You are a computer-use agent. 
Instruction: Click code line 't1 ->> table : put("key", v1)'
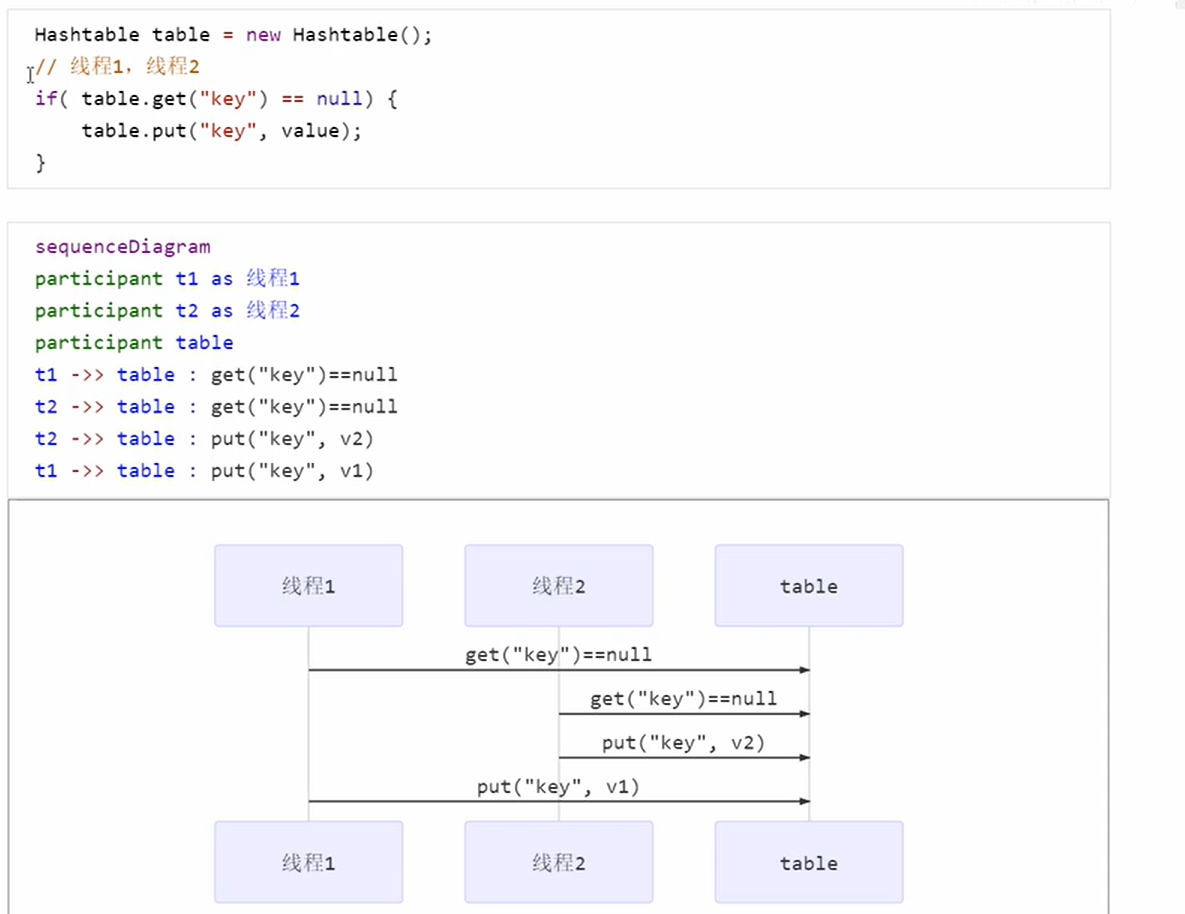point(204,470)
